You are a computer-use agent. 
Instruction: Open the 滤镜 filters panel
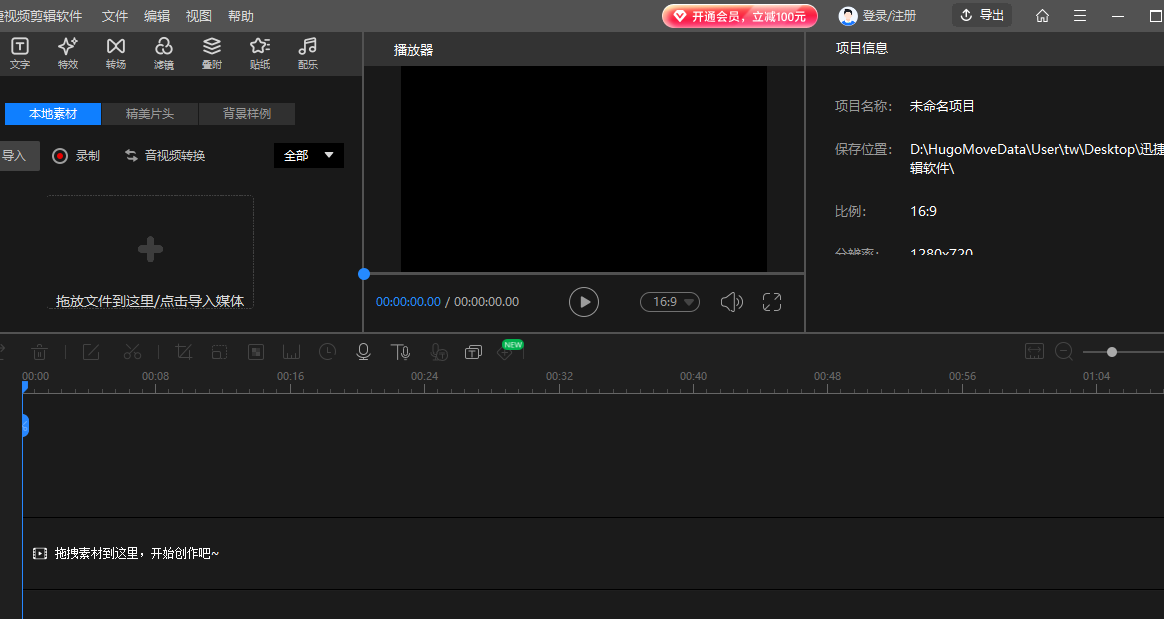(x=163, y=53)
